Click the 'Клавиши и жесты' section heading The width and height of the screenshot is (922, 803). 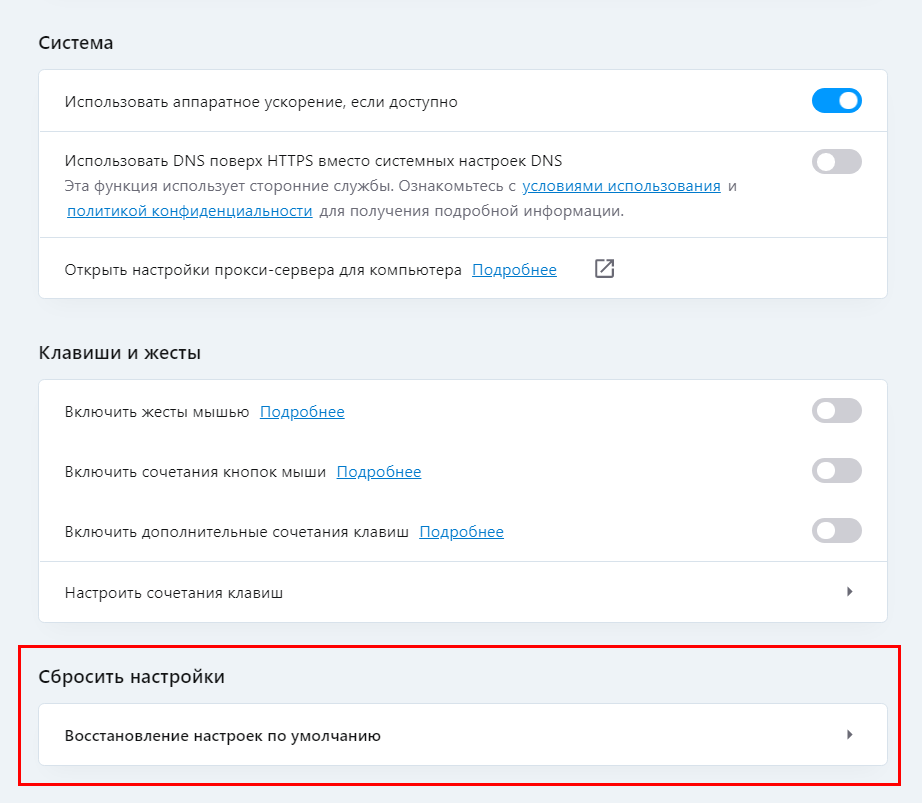tap(120, 353)
